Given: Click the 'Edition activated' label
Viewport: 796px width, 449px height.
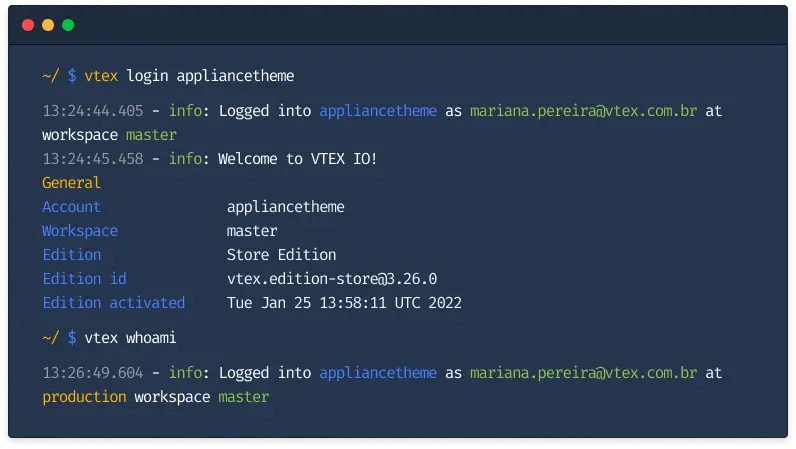Looking at the screenshot, I should [x=114, y=303].
